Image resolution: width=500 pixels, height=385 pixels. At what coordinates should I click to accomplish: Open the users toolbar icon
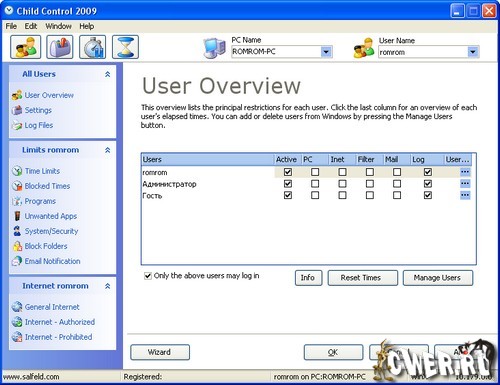point(26,47)
